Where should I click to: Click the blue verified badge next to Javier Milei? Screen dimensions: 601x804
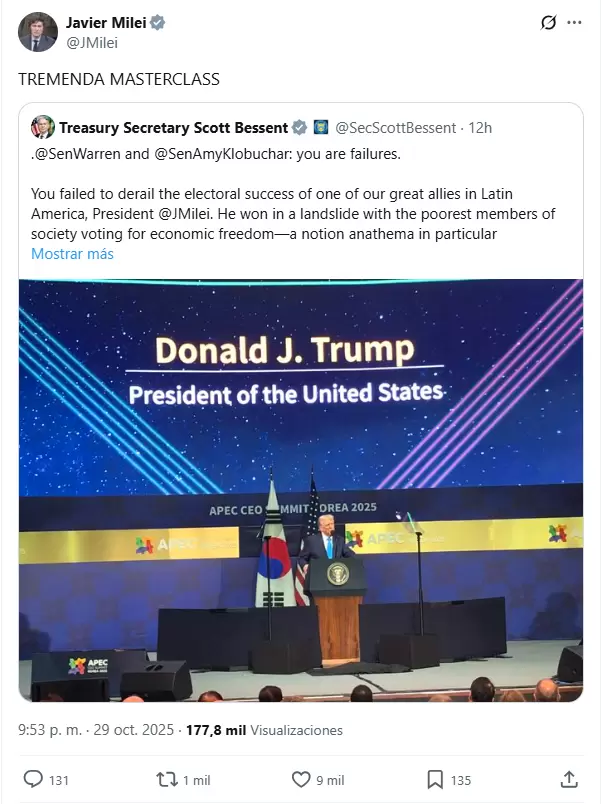pyautogui.click(x=157, y=23)
